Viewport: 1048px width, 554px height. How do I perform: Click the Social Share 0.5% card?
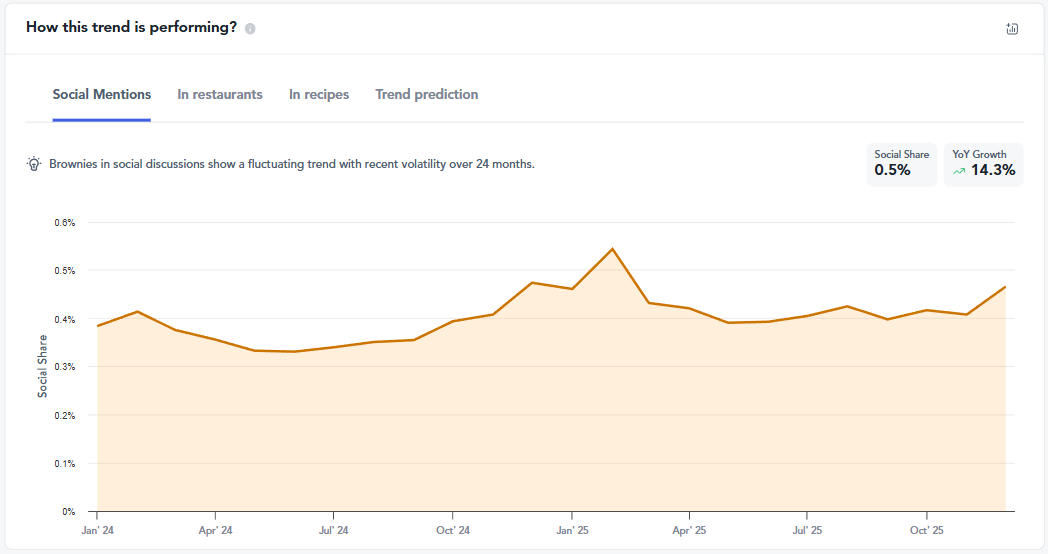[901, 164]
